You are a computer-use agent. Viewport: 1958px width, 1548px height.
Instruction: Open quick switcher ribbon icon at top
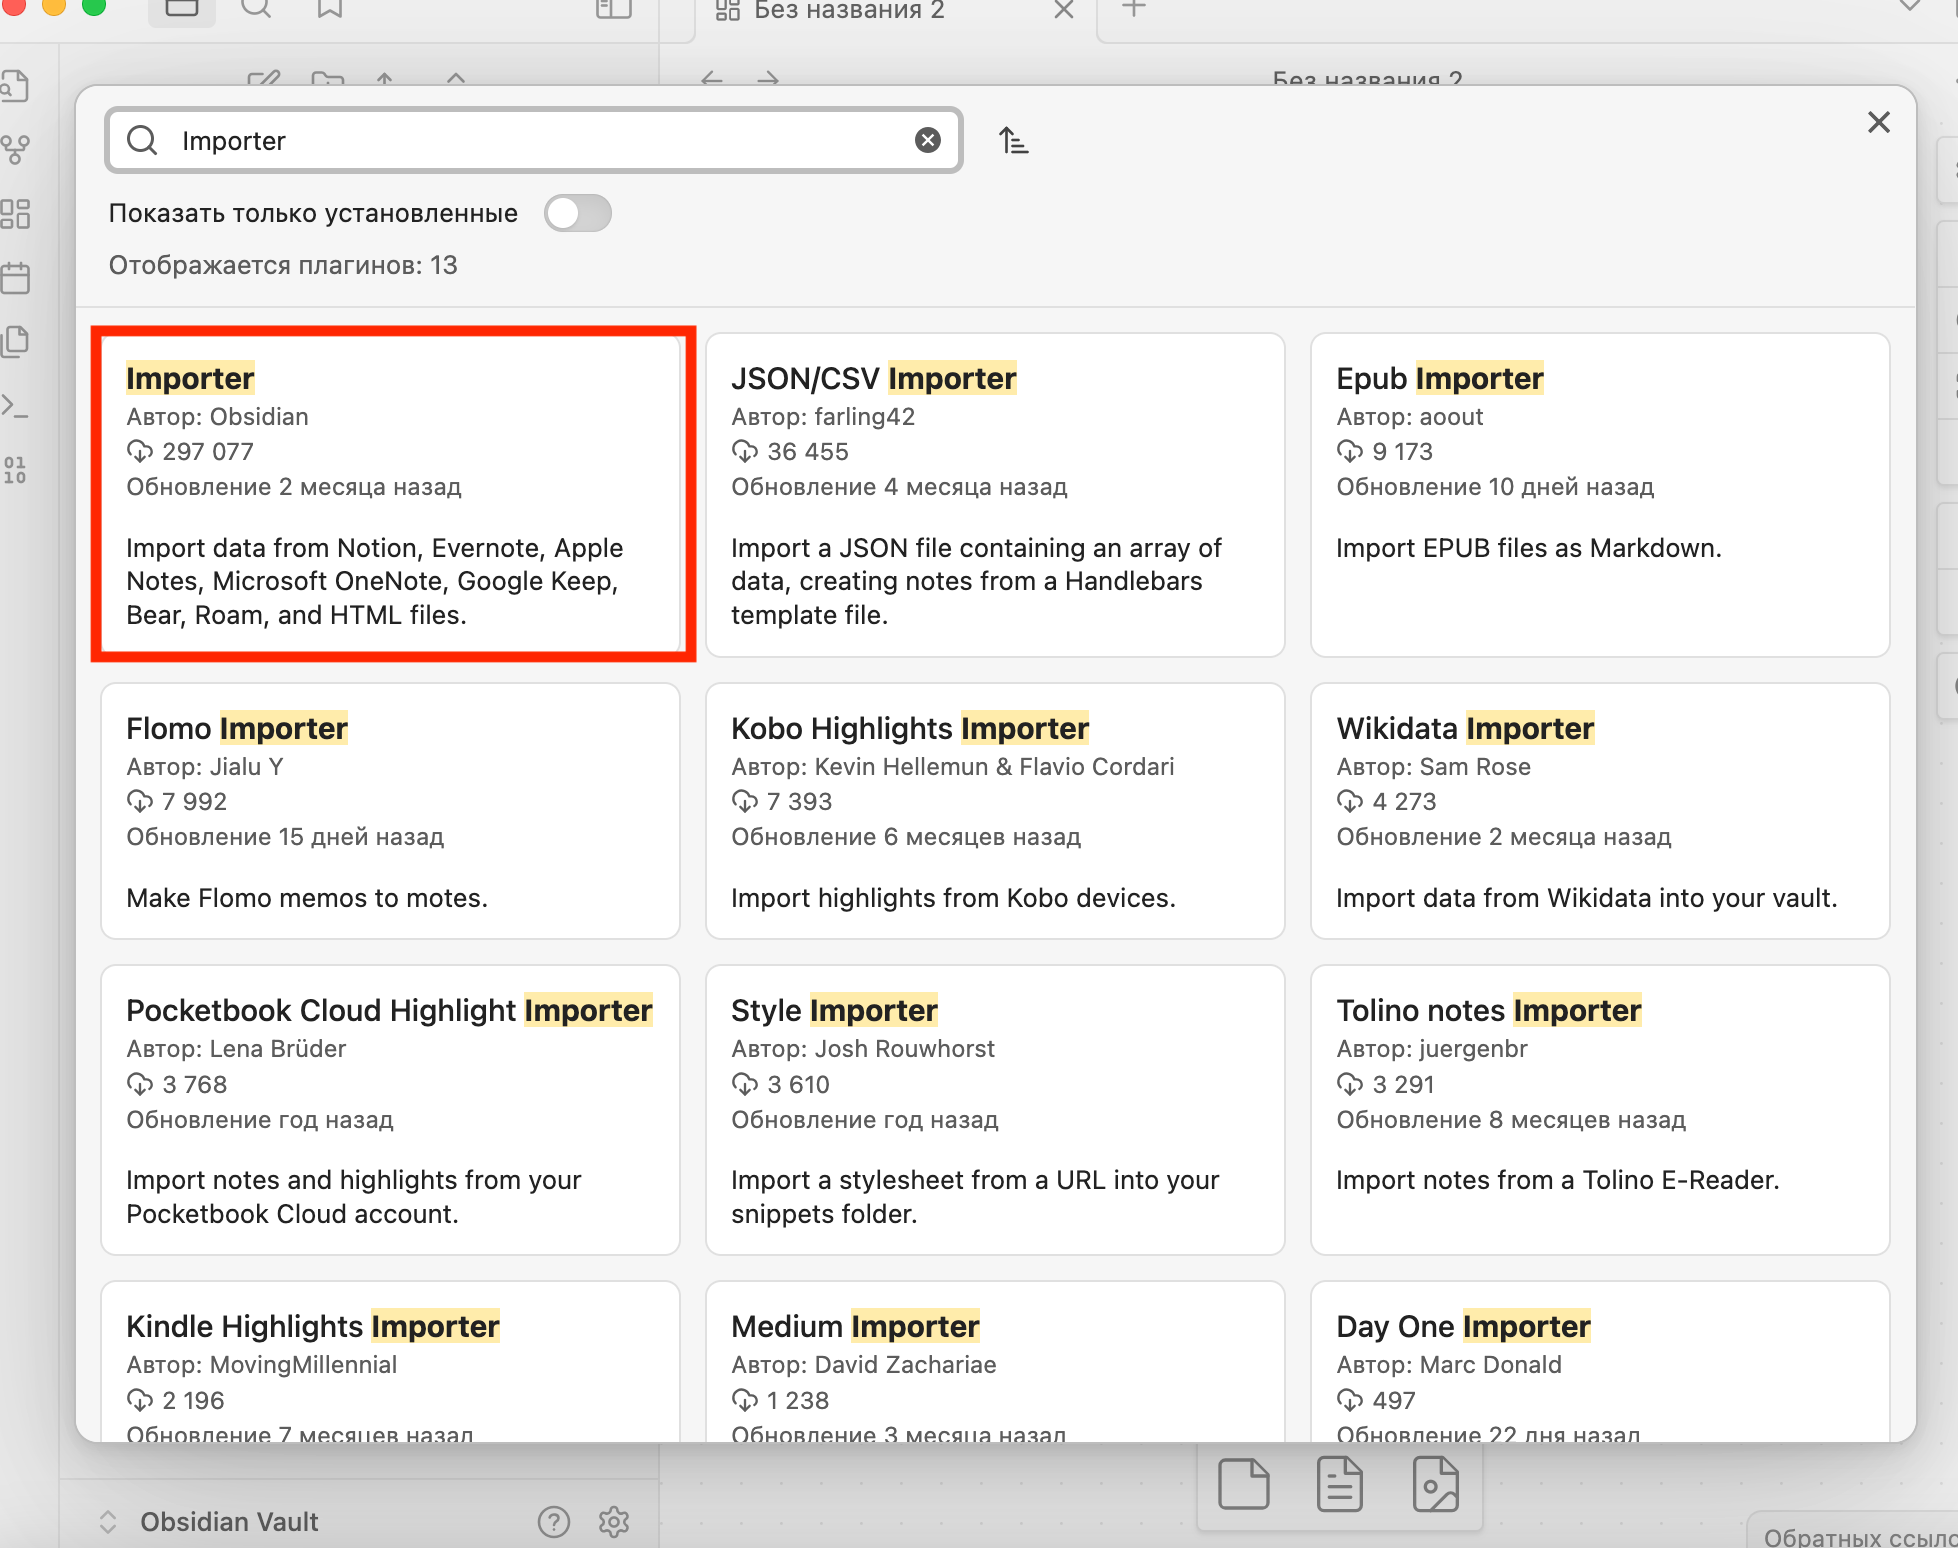[16, 86]
